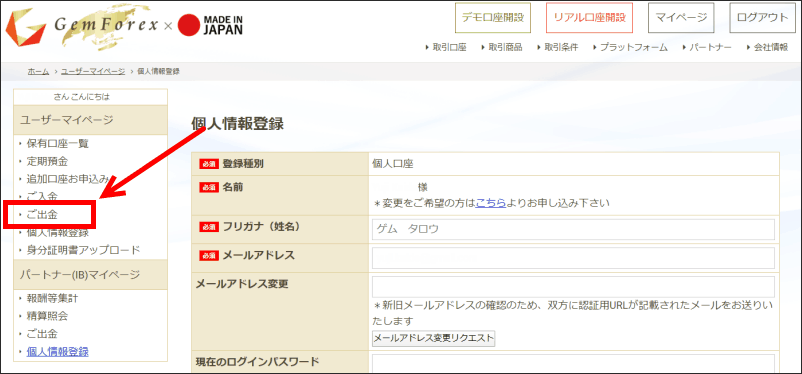Click the パートナー(IB)マイページ sidebar header
Screen dimensions: 802x374
point(91,275)
